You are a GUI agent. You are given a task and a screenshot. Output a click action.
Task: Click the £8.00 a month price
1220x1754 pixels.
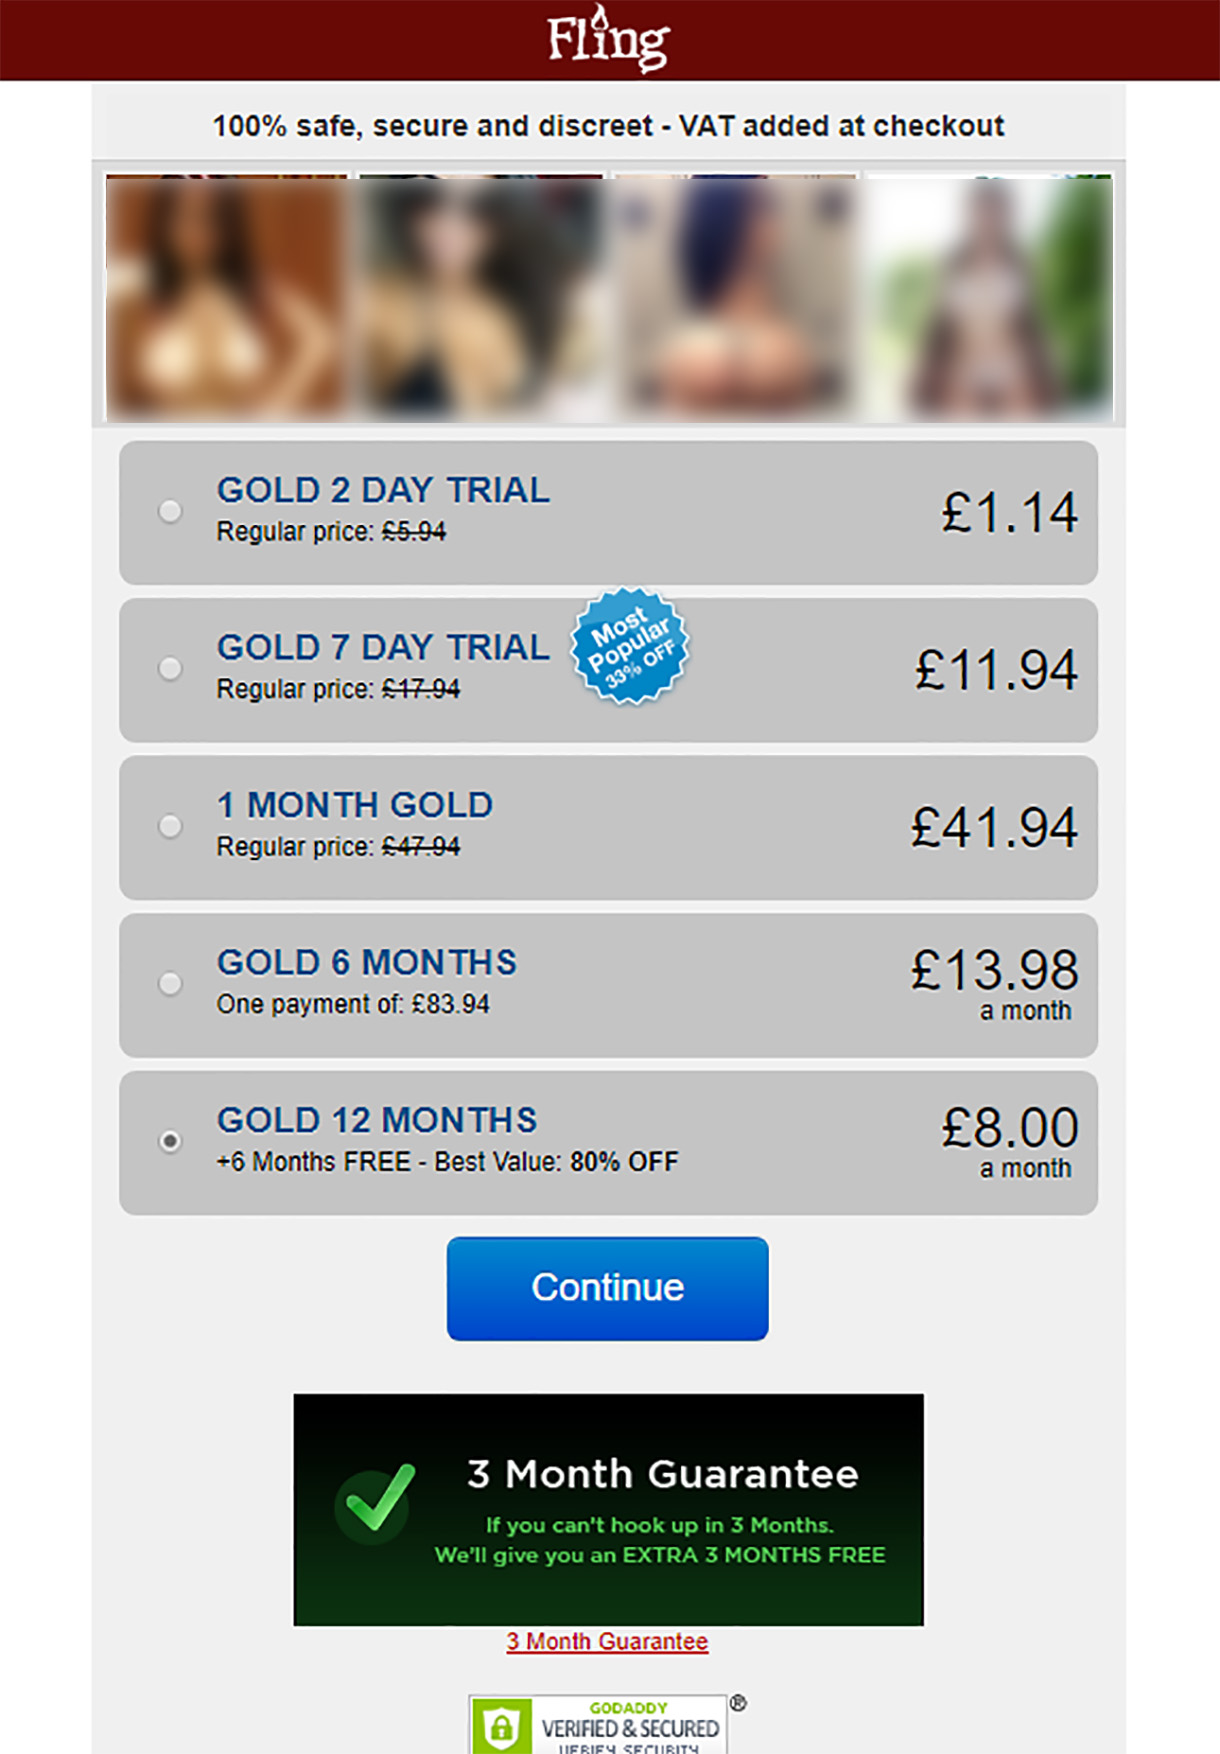[x=1009, y=1129]
